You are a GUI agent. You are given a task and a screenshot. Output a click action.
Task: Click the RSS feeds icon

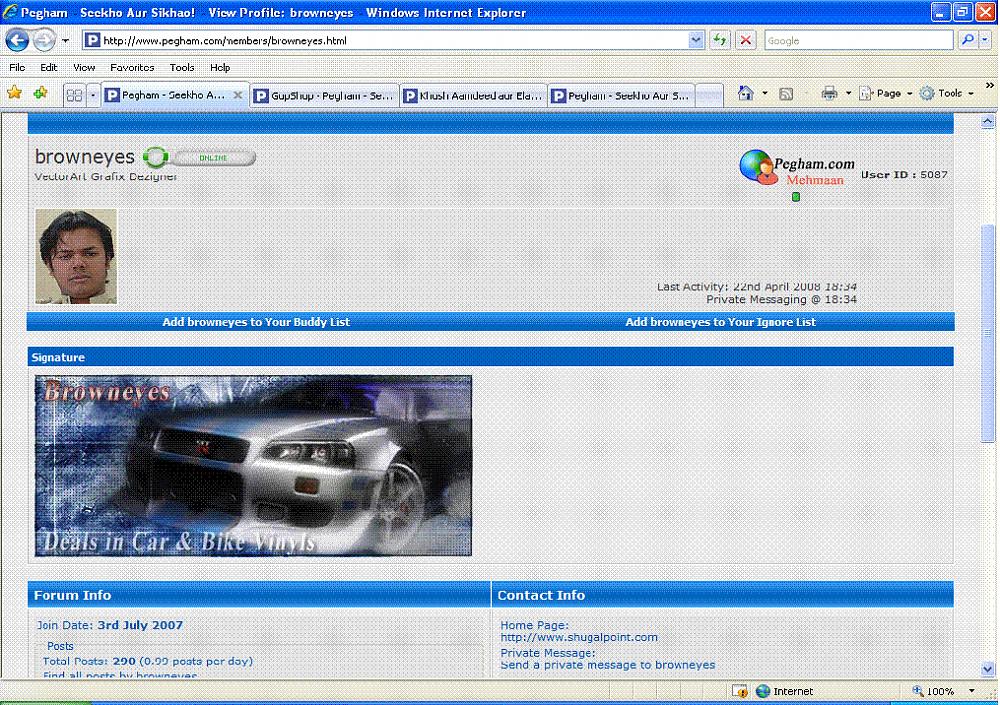786,93
